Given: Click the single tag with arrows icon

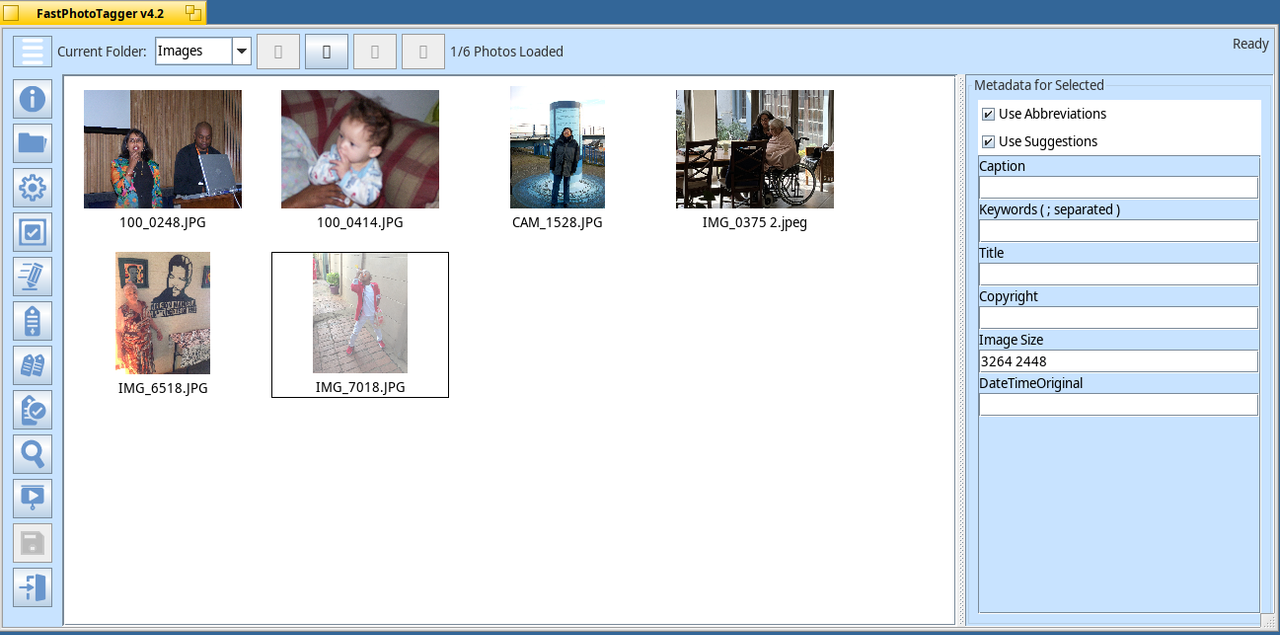Looking at the screenshot, I should click(32, 321).
